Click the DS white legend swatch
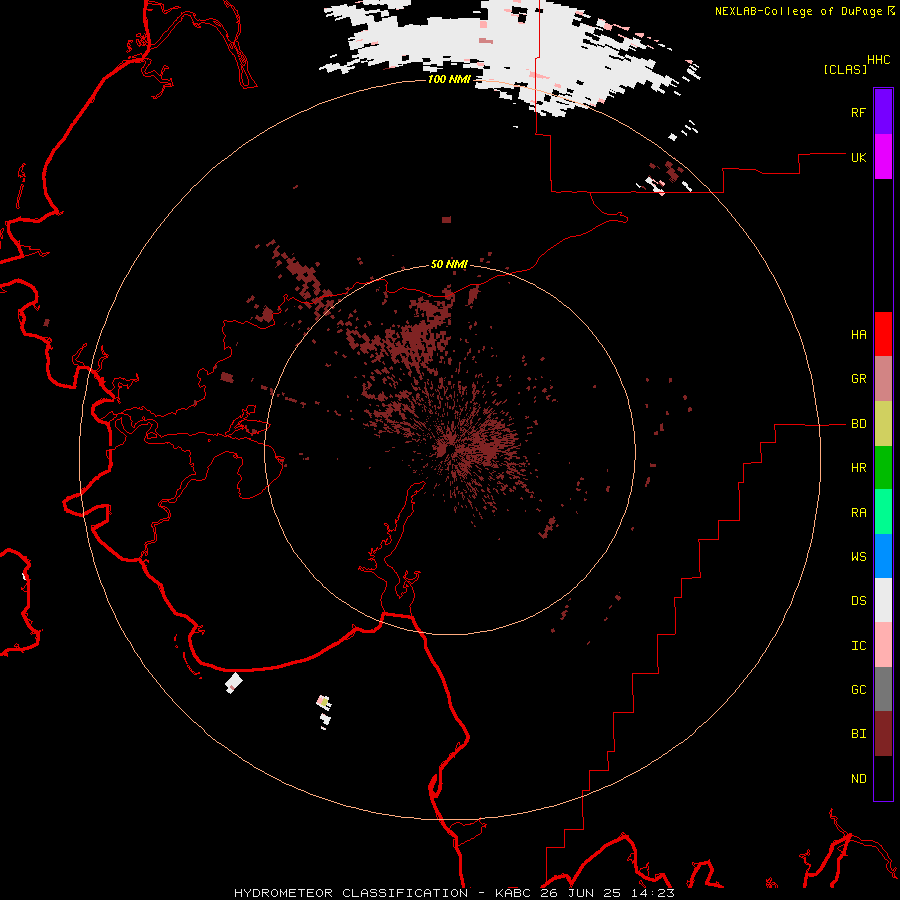The width and height of the screenshot is (900, 900). click(x=883, y=600)
